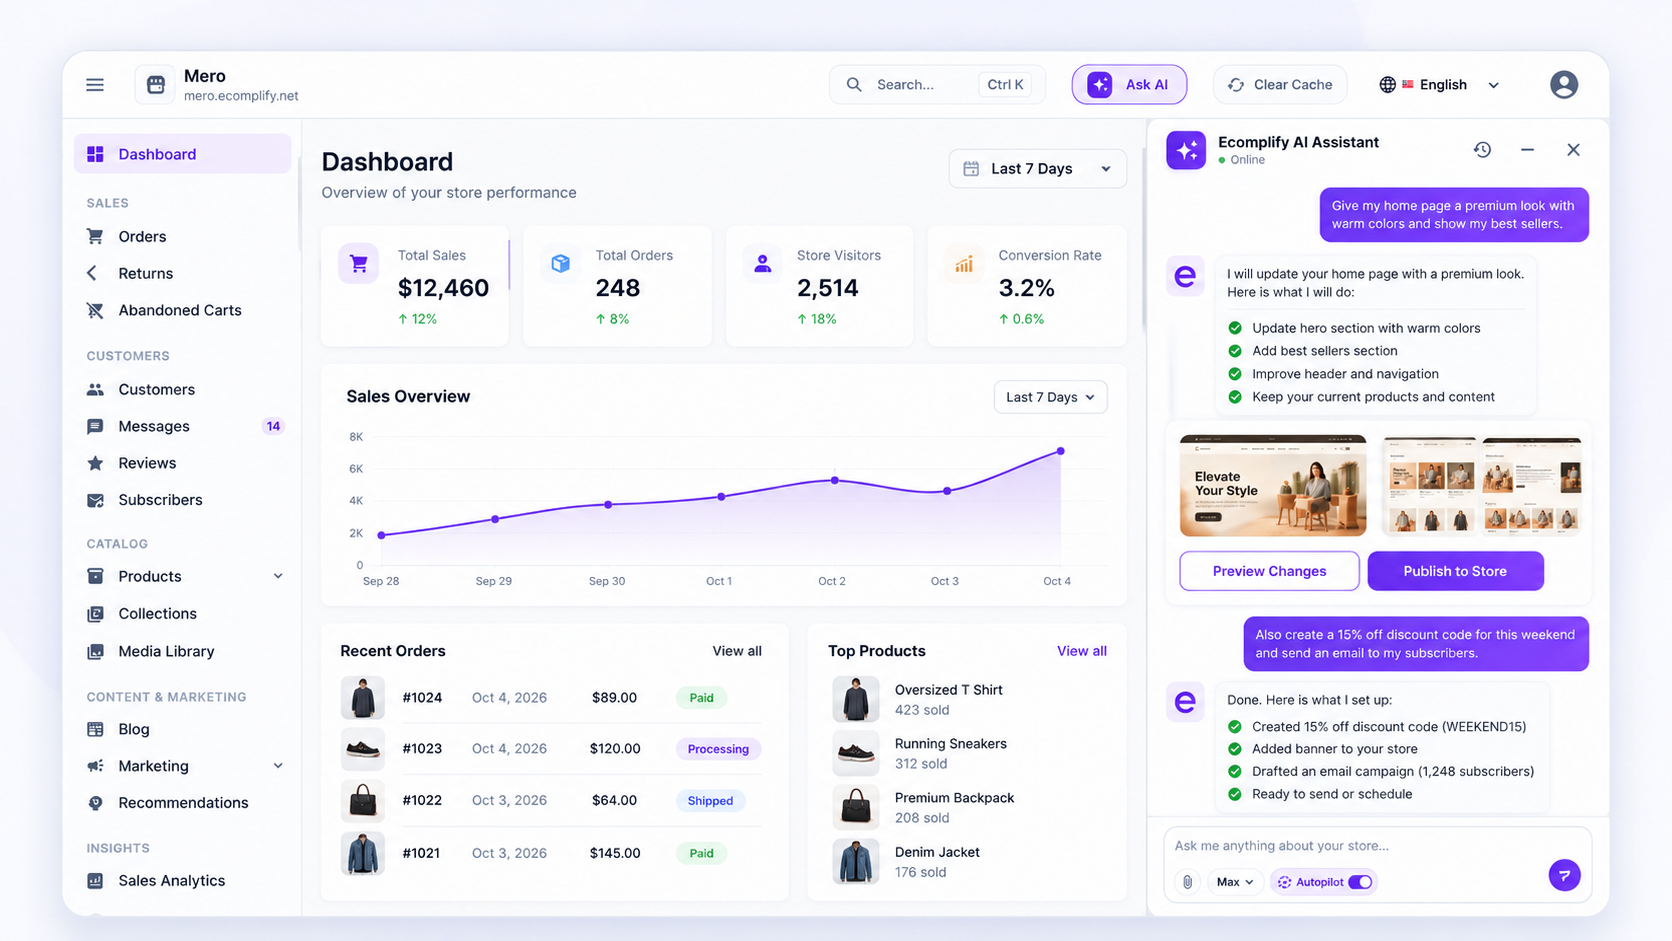
Task: Click View all in Top Products
Action: point(1081,651)
